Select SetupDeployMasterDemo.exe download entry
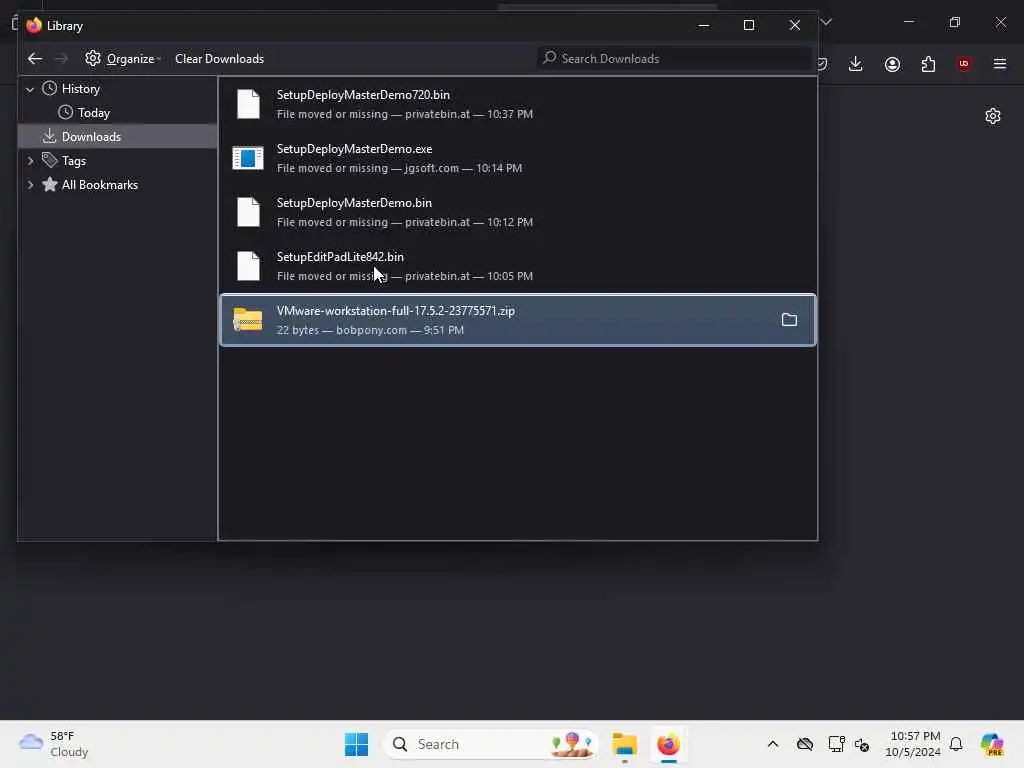 pos(518,159)
